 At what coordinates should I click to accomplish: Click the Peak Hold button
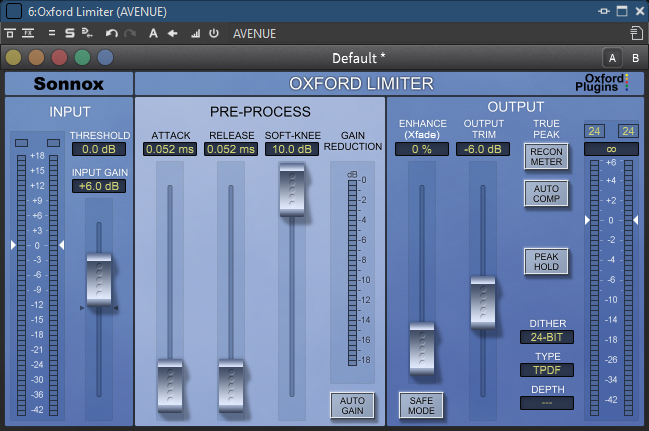pos(545,261)
